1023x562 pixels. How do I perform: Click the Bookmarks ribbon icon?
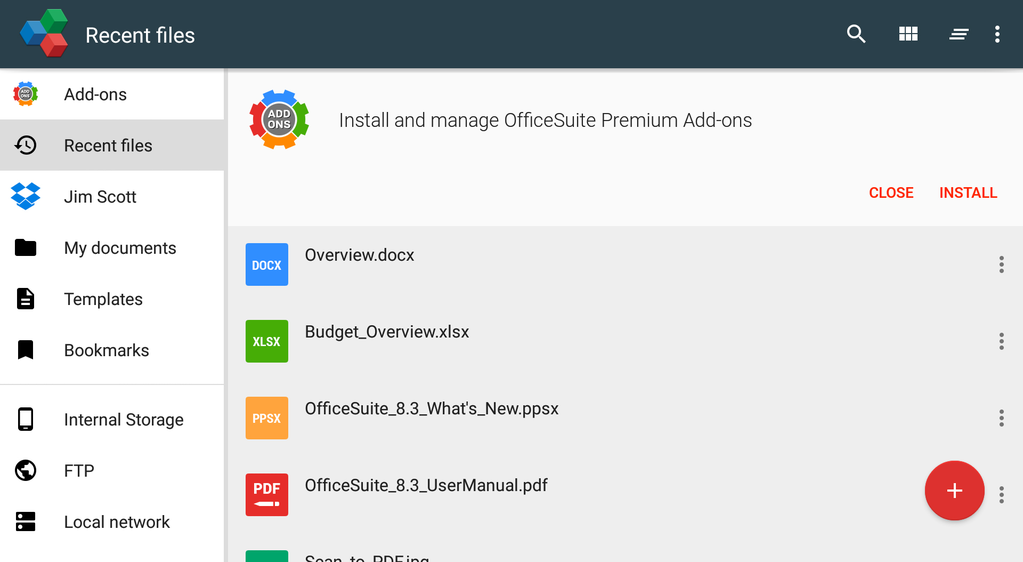[25, 350]
